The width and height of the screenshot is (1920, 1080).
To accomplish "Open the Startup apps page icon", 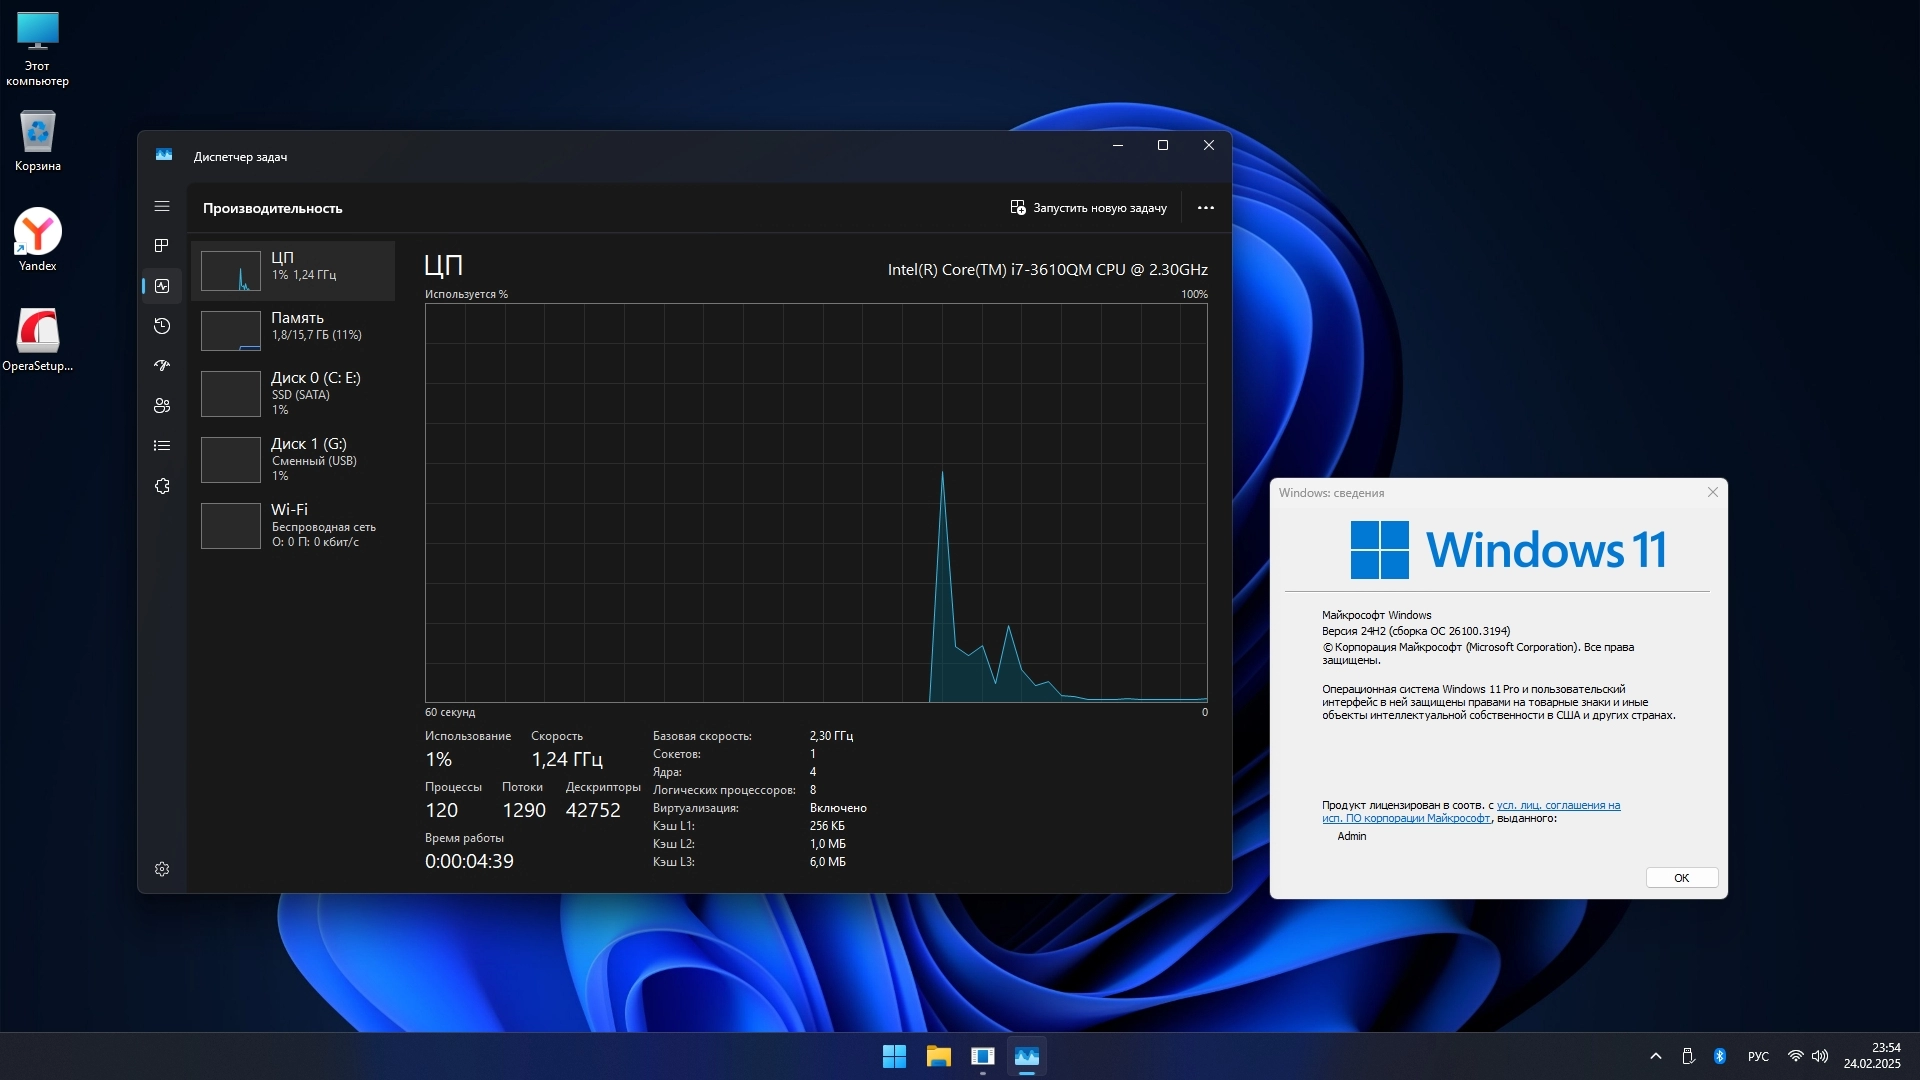I will [162, 366].
